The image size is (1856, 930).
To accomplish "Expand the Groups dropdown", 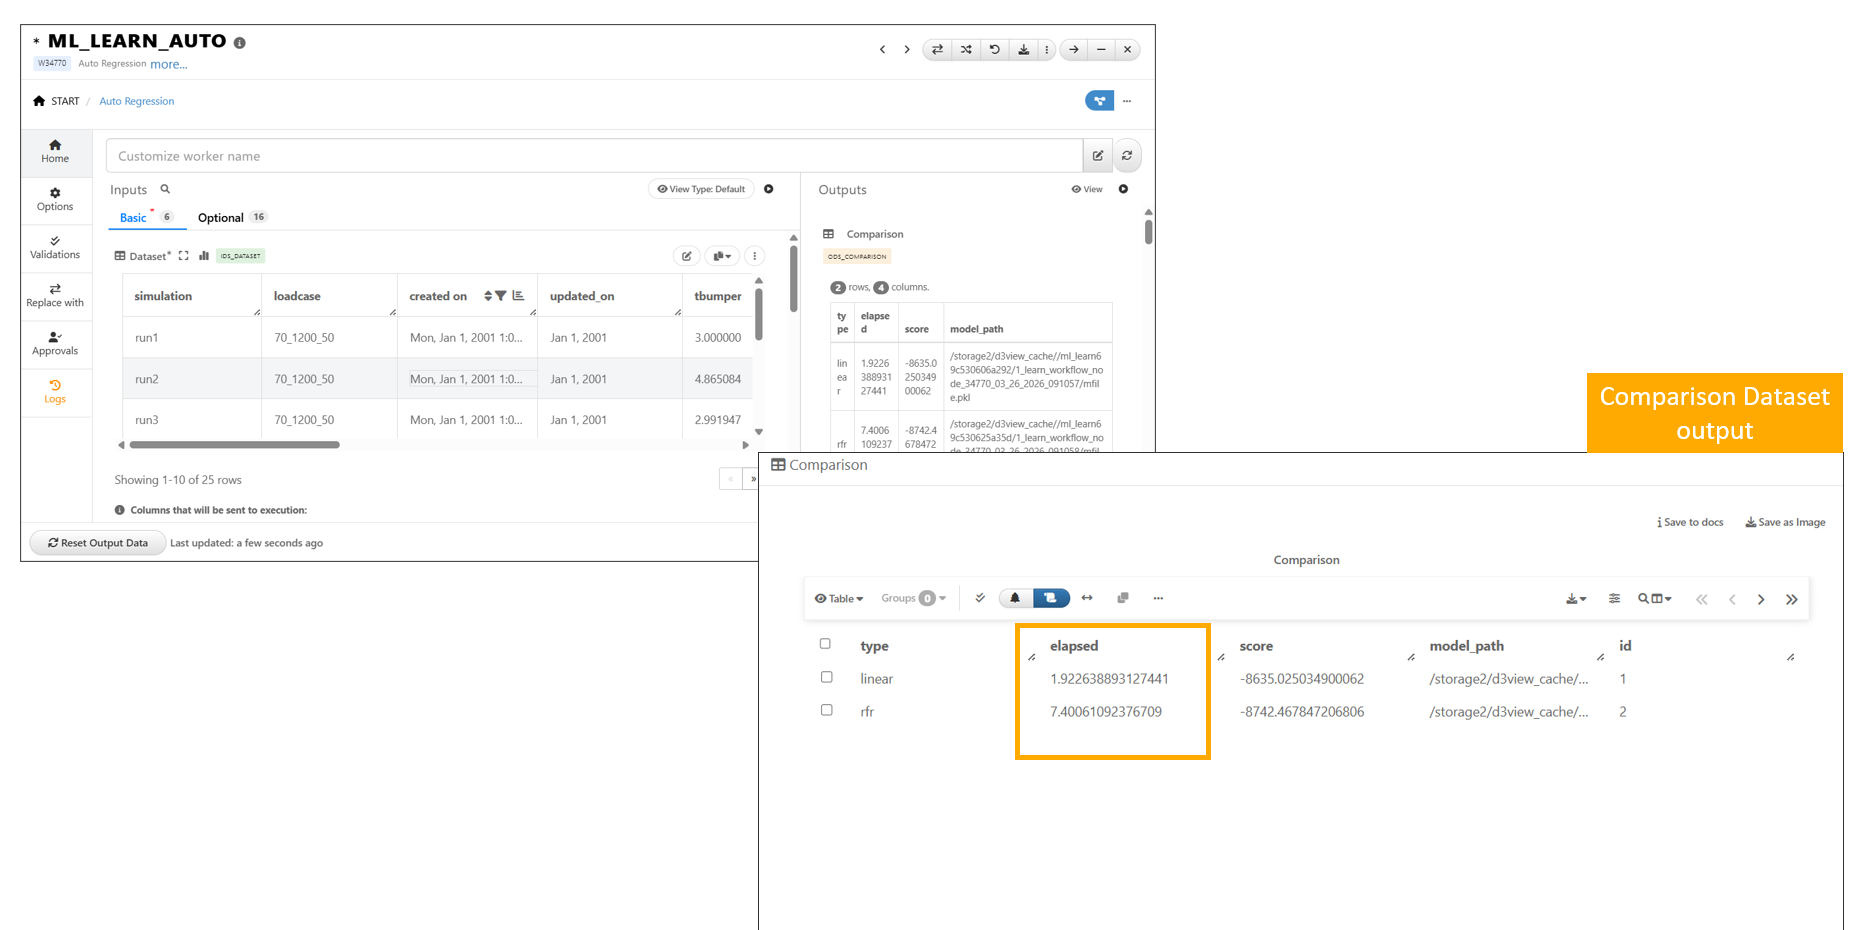I will coord(913,598).
